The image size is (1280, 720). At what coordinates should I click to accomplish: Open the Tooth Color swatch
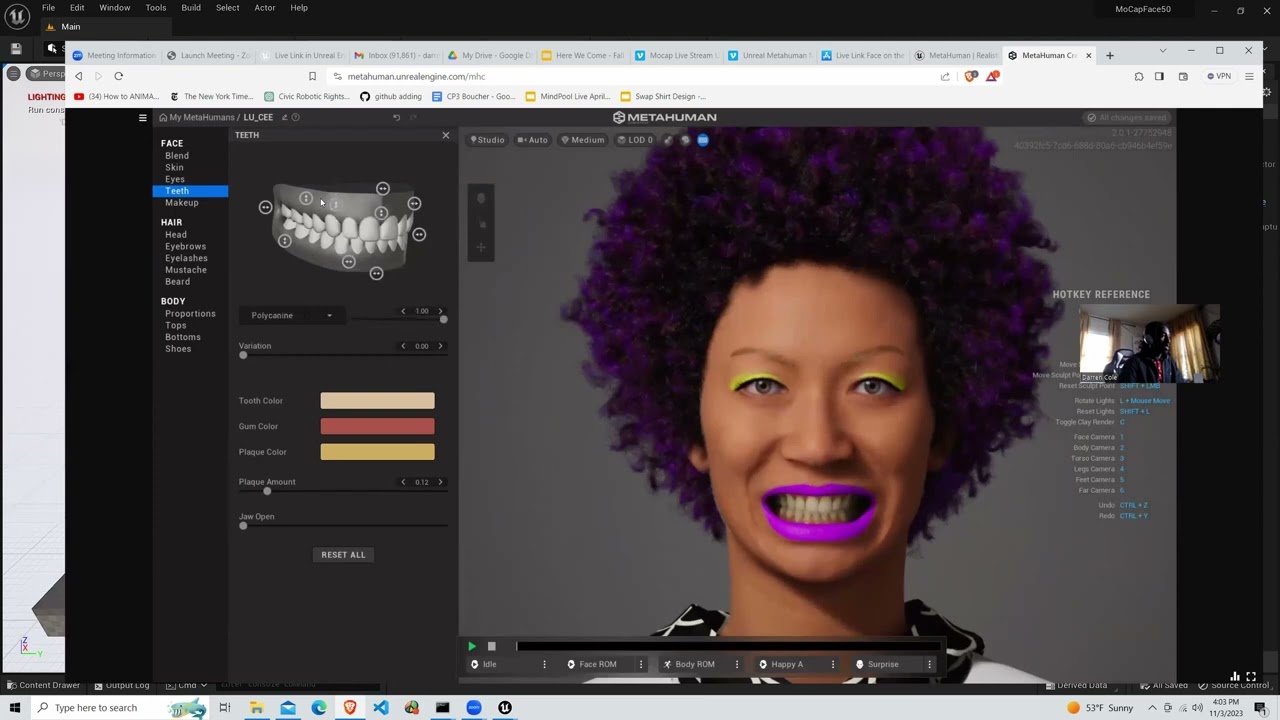[x=377, y=401]
